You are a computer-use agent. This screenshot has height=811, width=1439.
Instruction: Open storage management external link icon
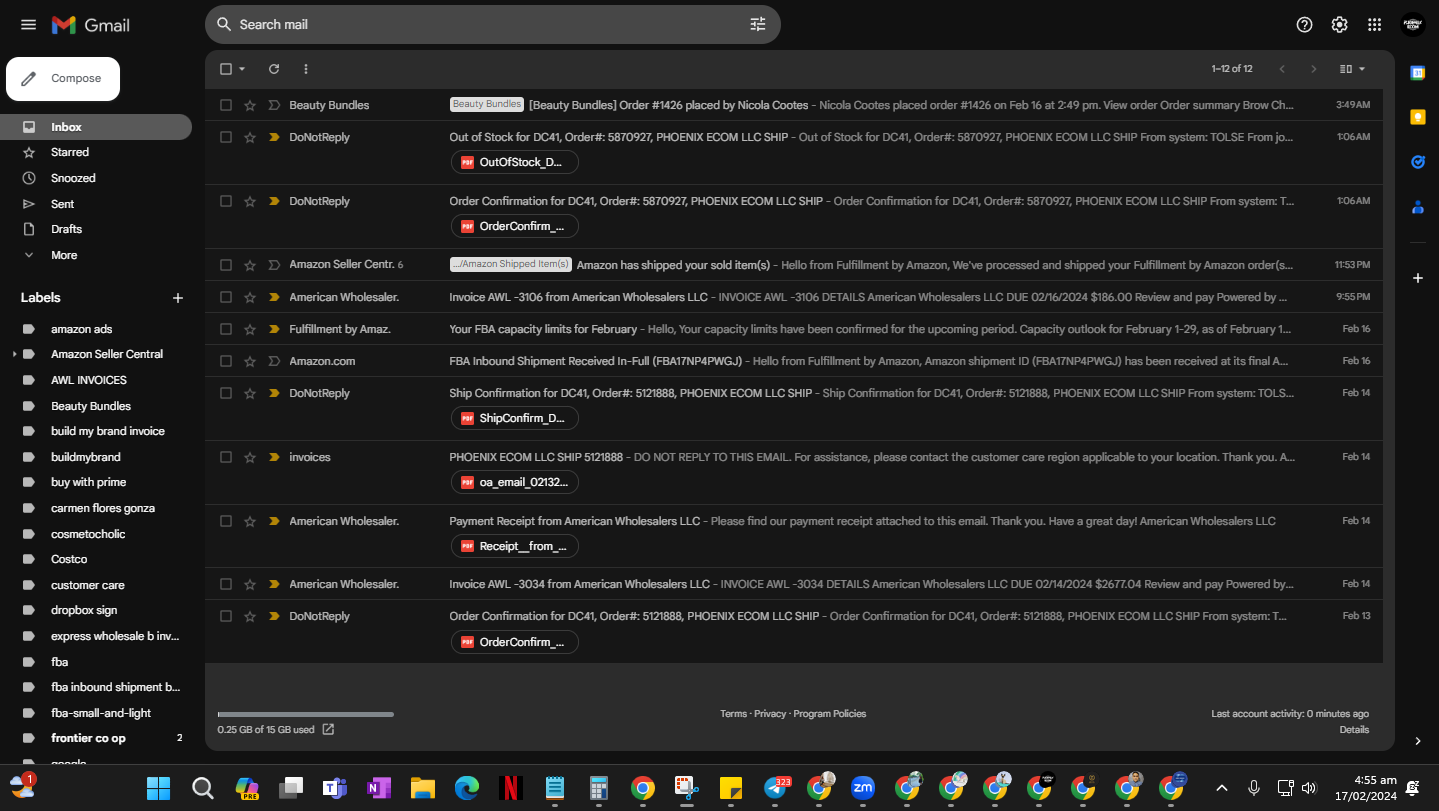point(328,730)
